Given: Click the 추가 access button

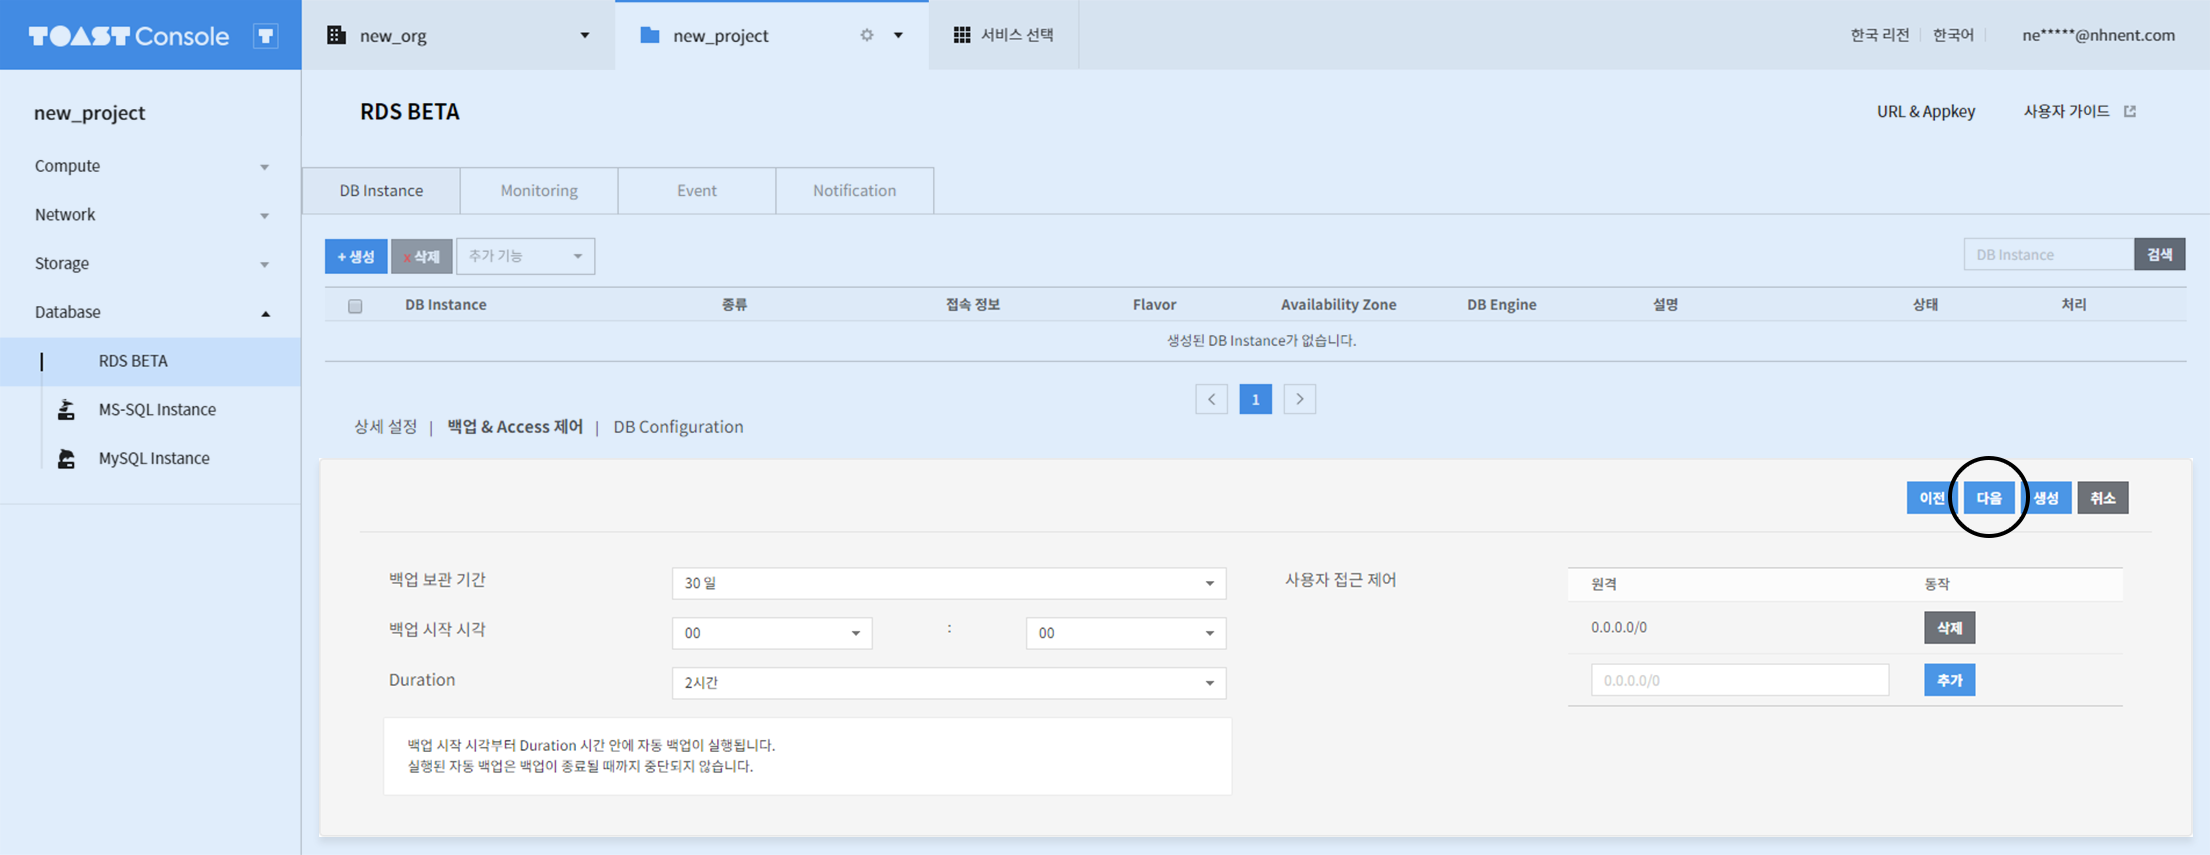Looking at the screenshot, I should pos(1949,680).
